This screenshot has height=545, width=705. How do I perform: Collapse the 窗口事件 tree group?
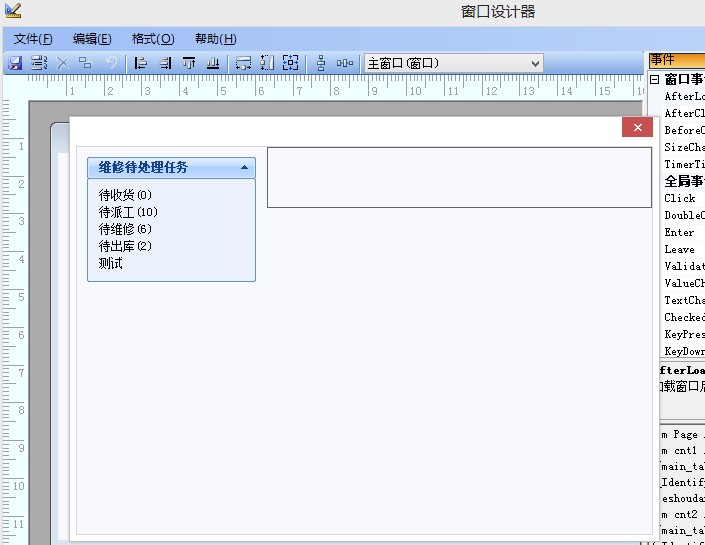click(655, 79)
